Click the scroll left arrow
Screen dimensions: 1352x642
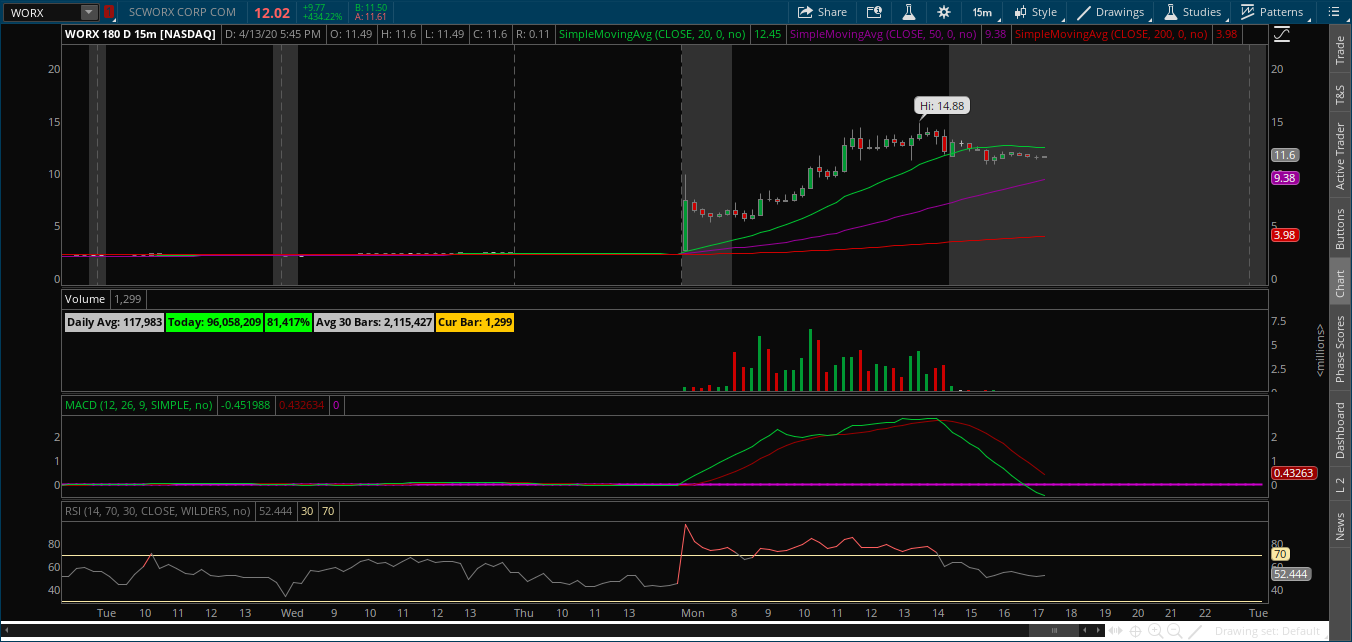(1085, 630)
